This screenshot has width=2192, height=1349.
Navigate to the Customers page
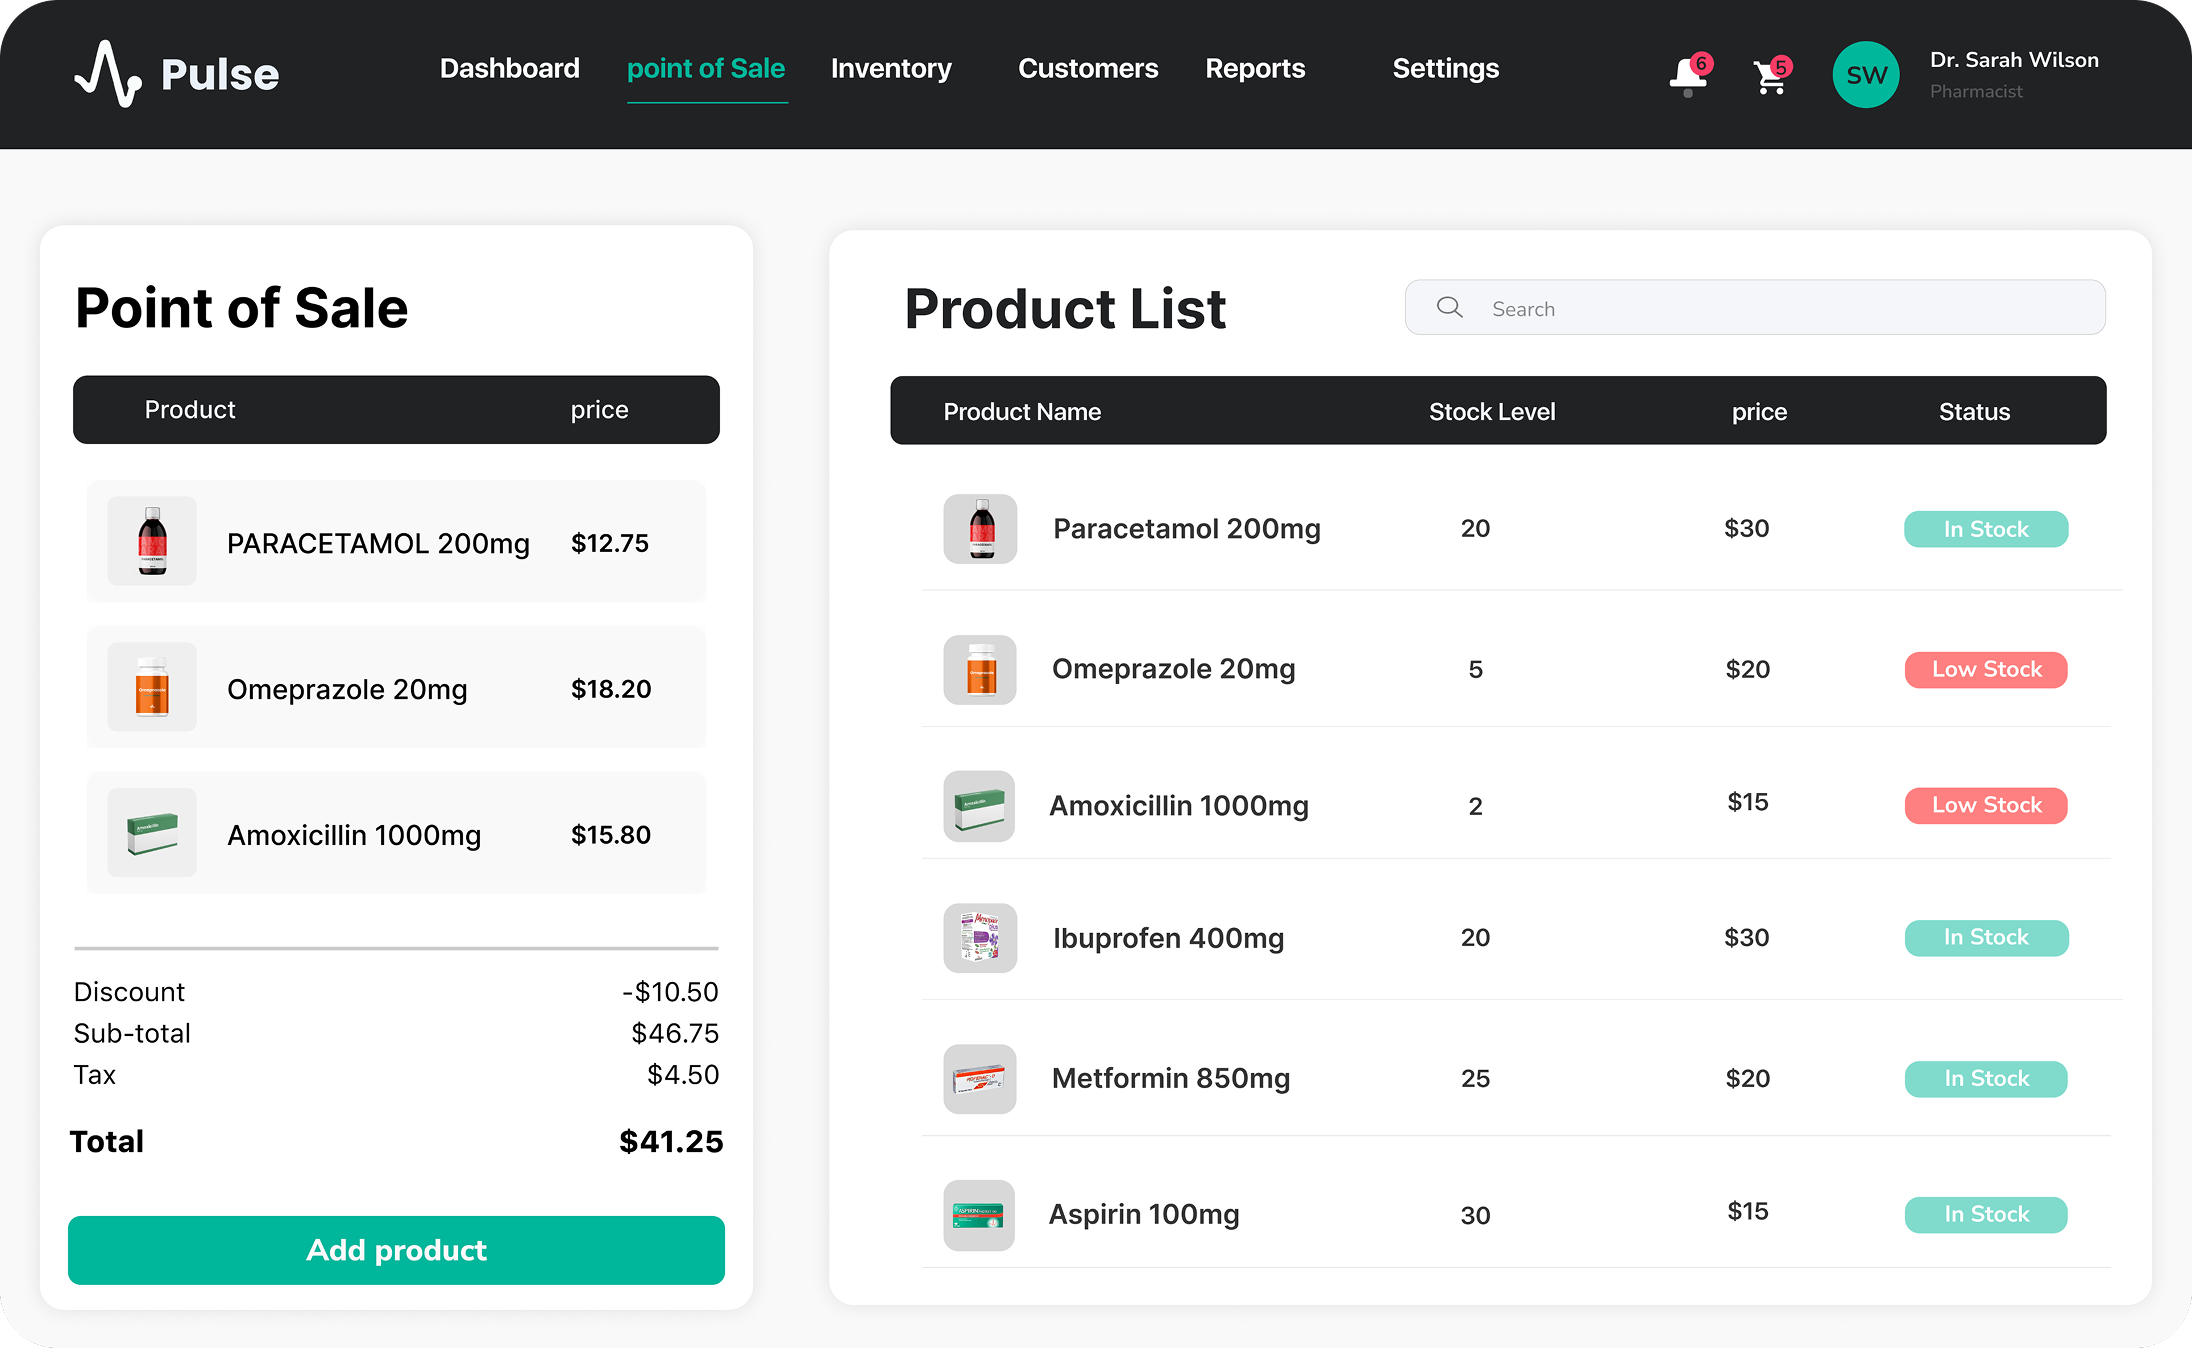1088,68
